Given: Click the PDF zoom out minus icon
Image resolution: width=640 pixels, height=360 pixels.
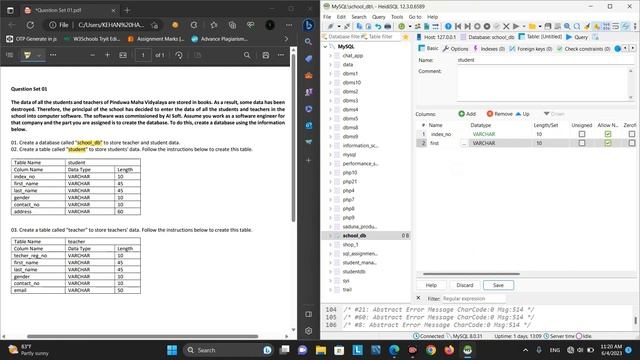Looking at the screenshot, I should (x=93, y=55).
